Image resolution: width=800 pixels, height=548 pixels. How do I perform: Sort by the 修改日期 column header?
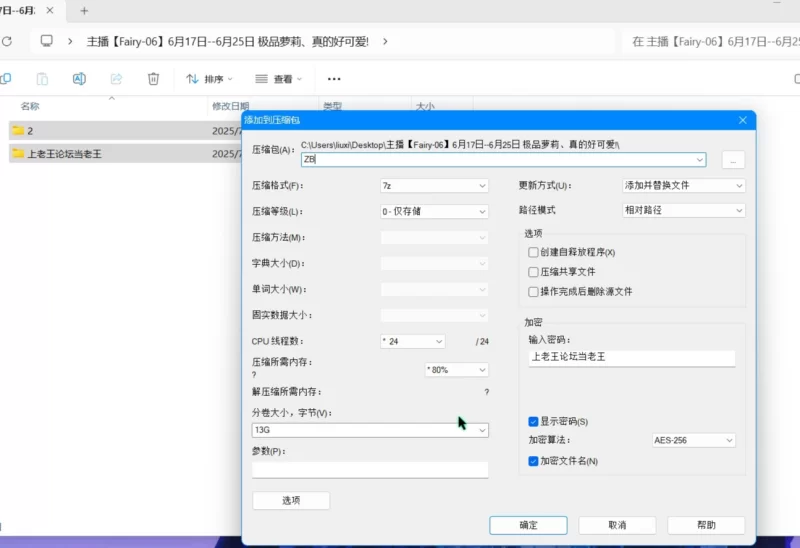coord(231,106)
